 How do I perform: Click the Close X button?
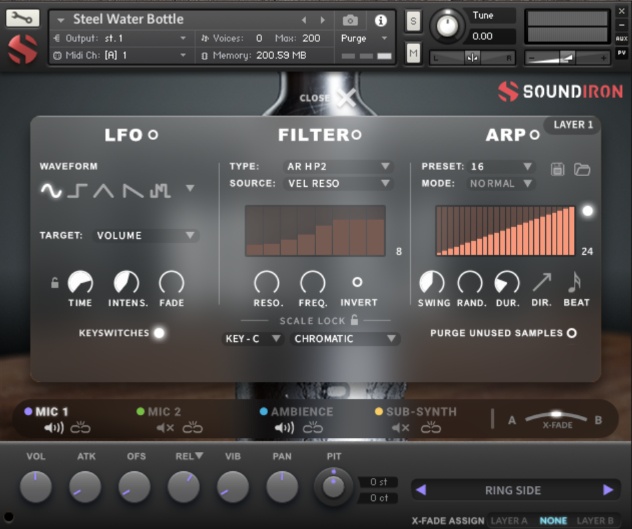pyautogui.click(x=329, y=98)
